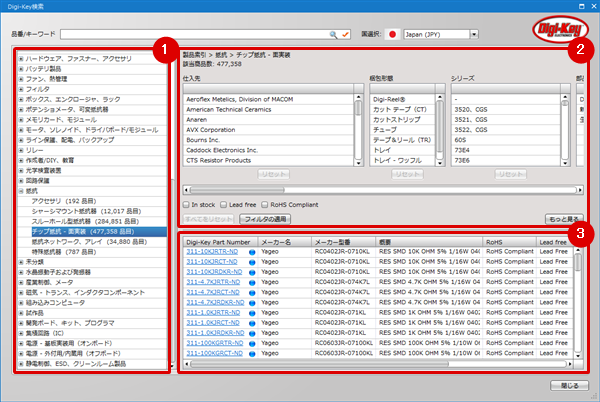Click the Japan flag icon
The image size is (600, 402).
(x=392, y=34)
